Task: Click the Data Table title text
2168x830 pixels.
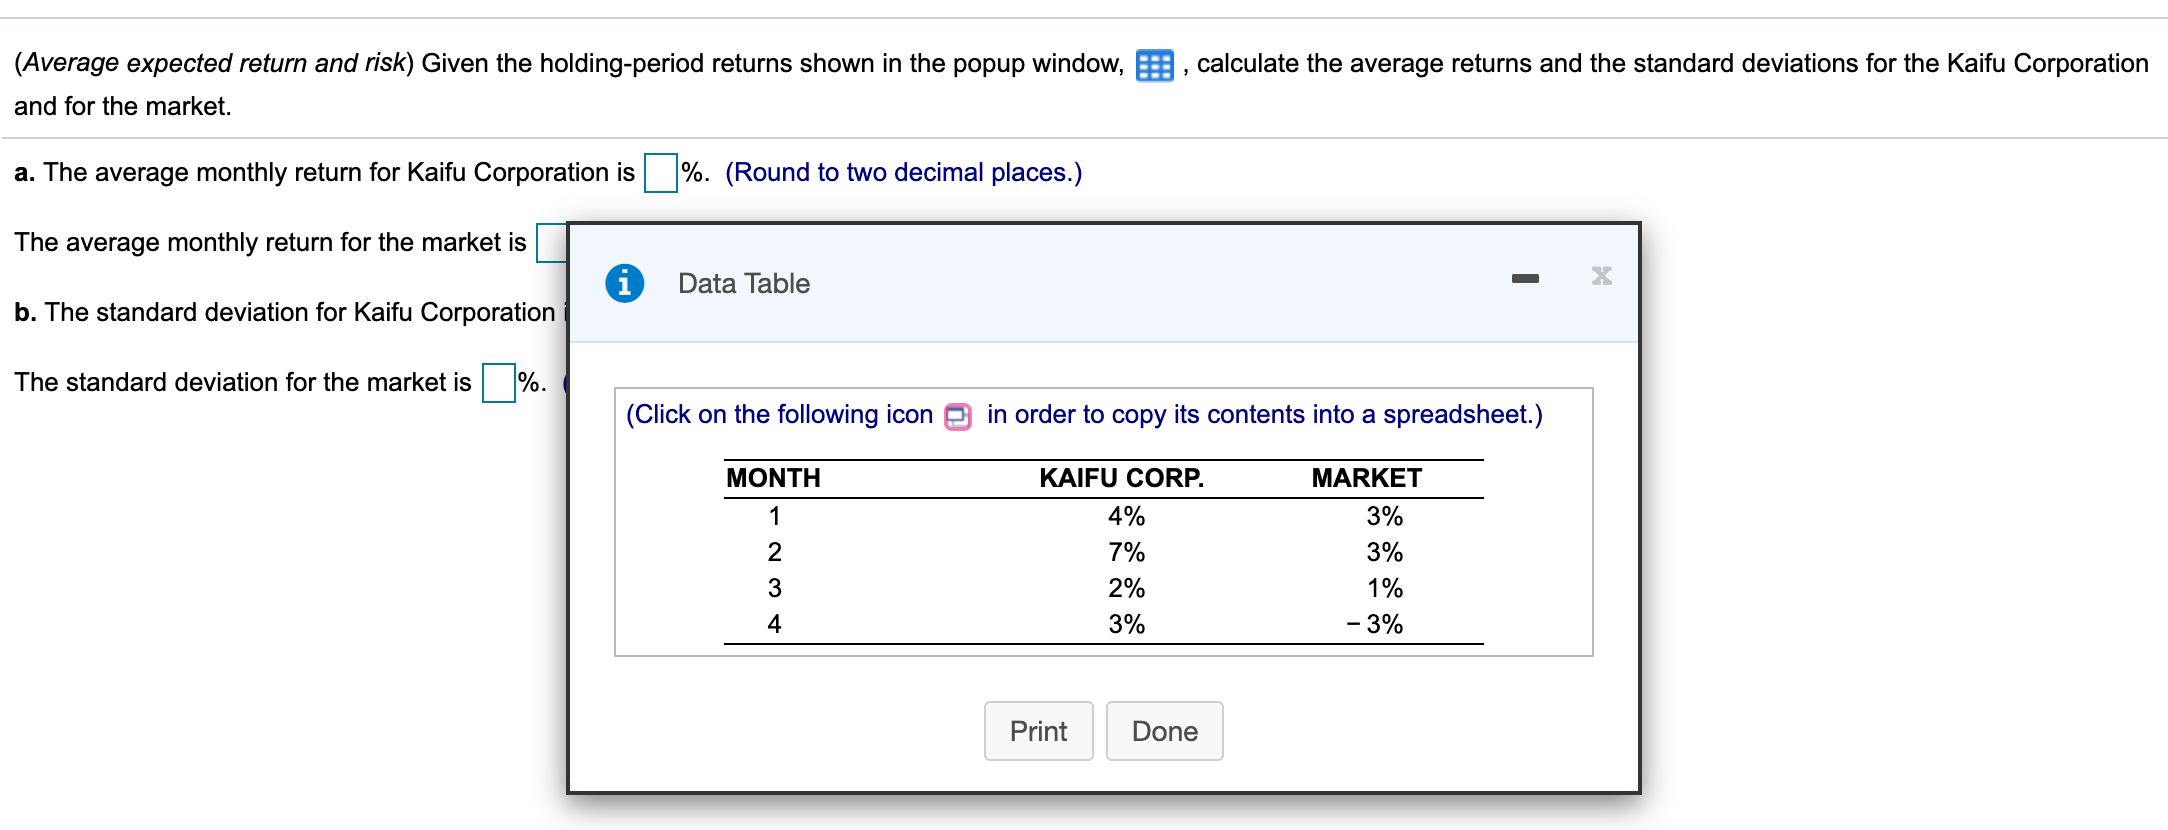Action: coord(744,284)
